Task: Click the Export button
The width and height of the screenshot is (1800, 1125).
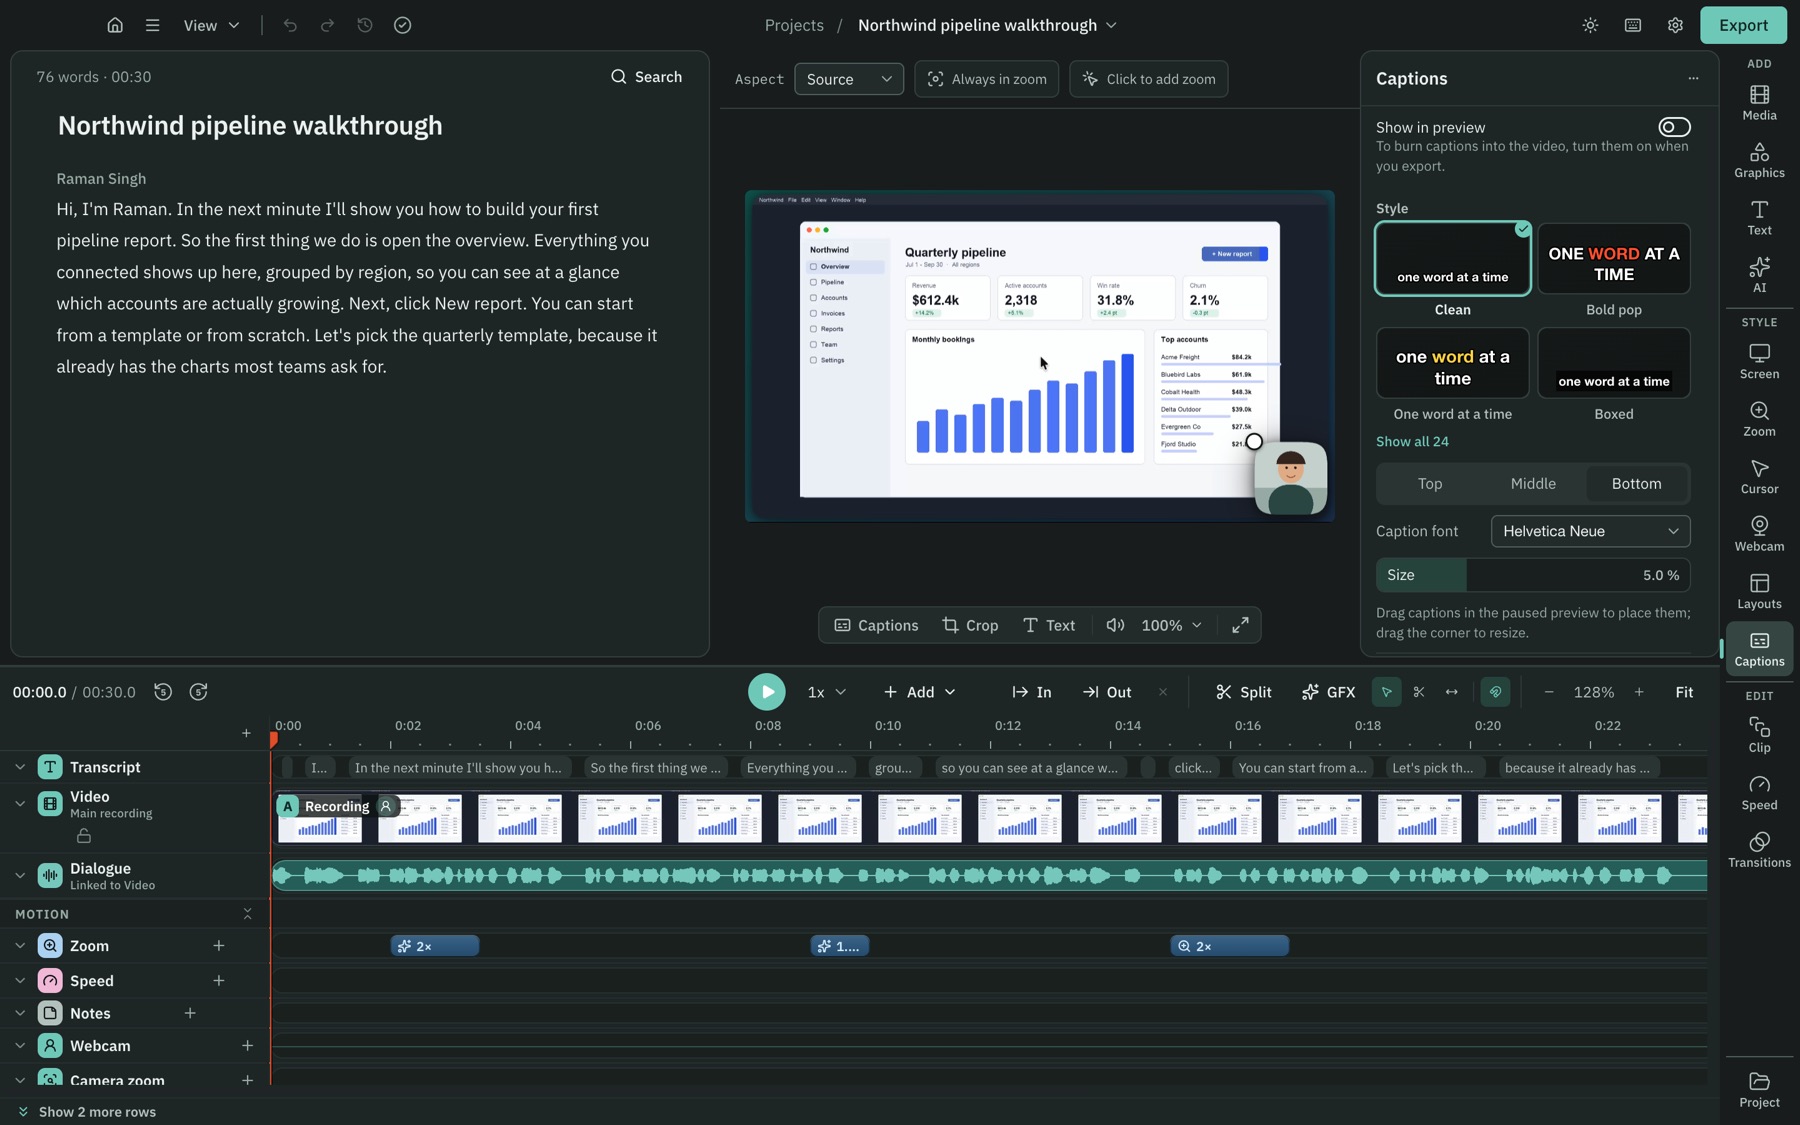Action: point(1743,25)
